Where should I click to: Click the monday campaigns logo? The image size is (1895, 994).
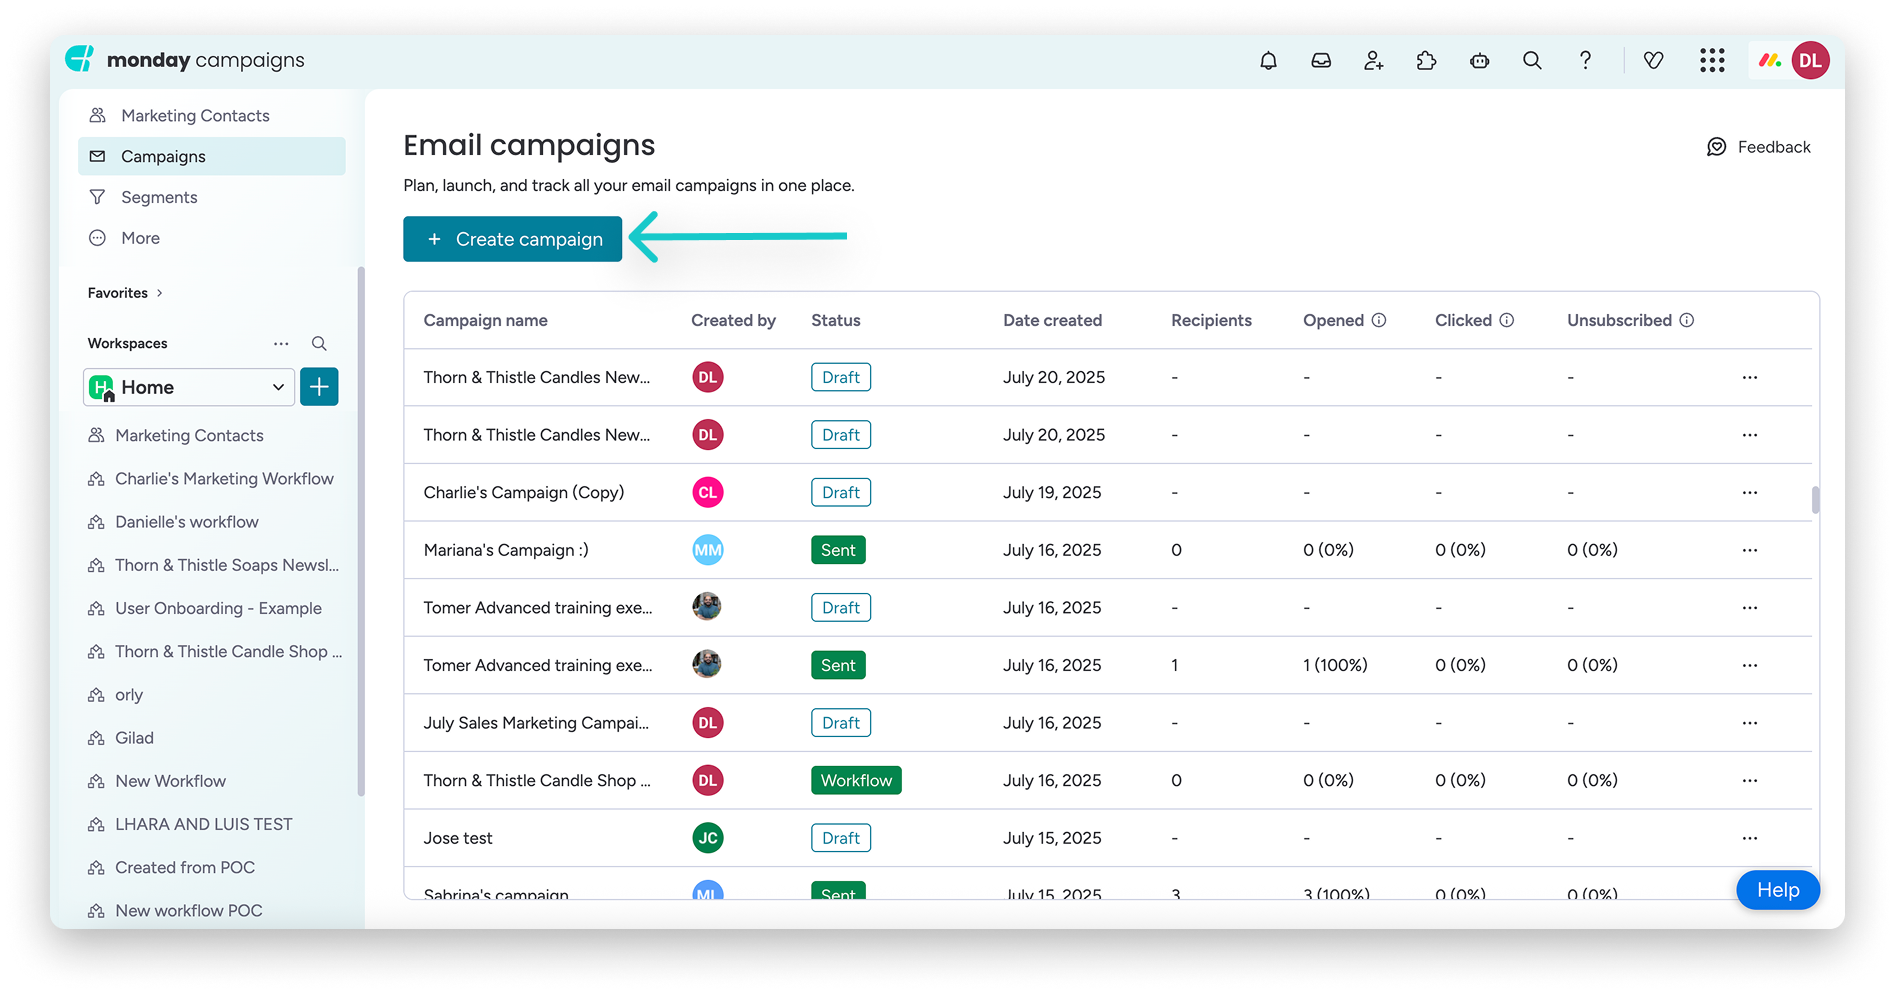pyautogui.click(x=185, y=60)
